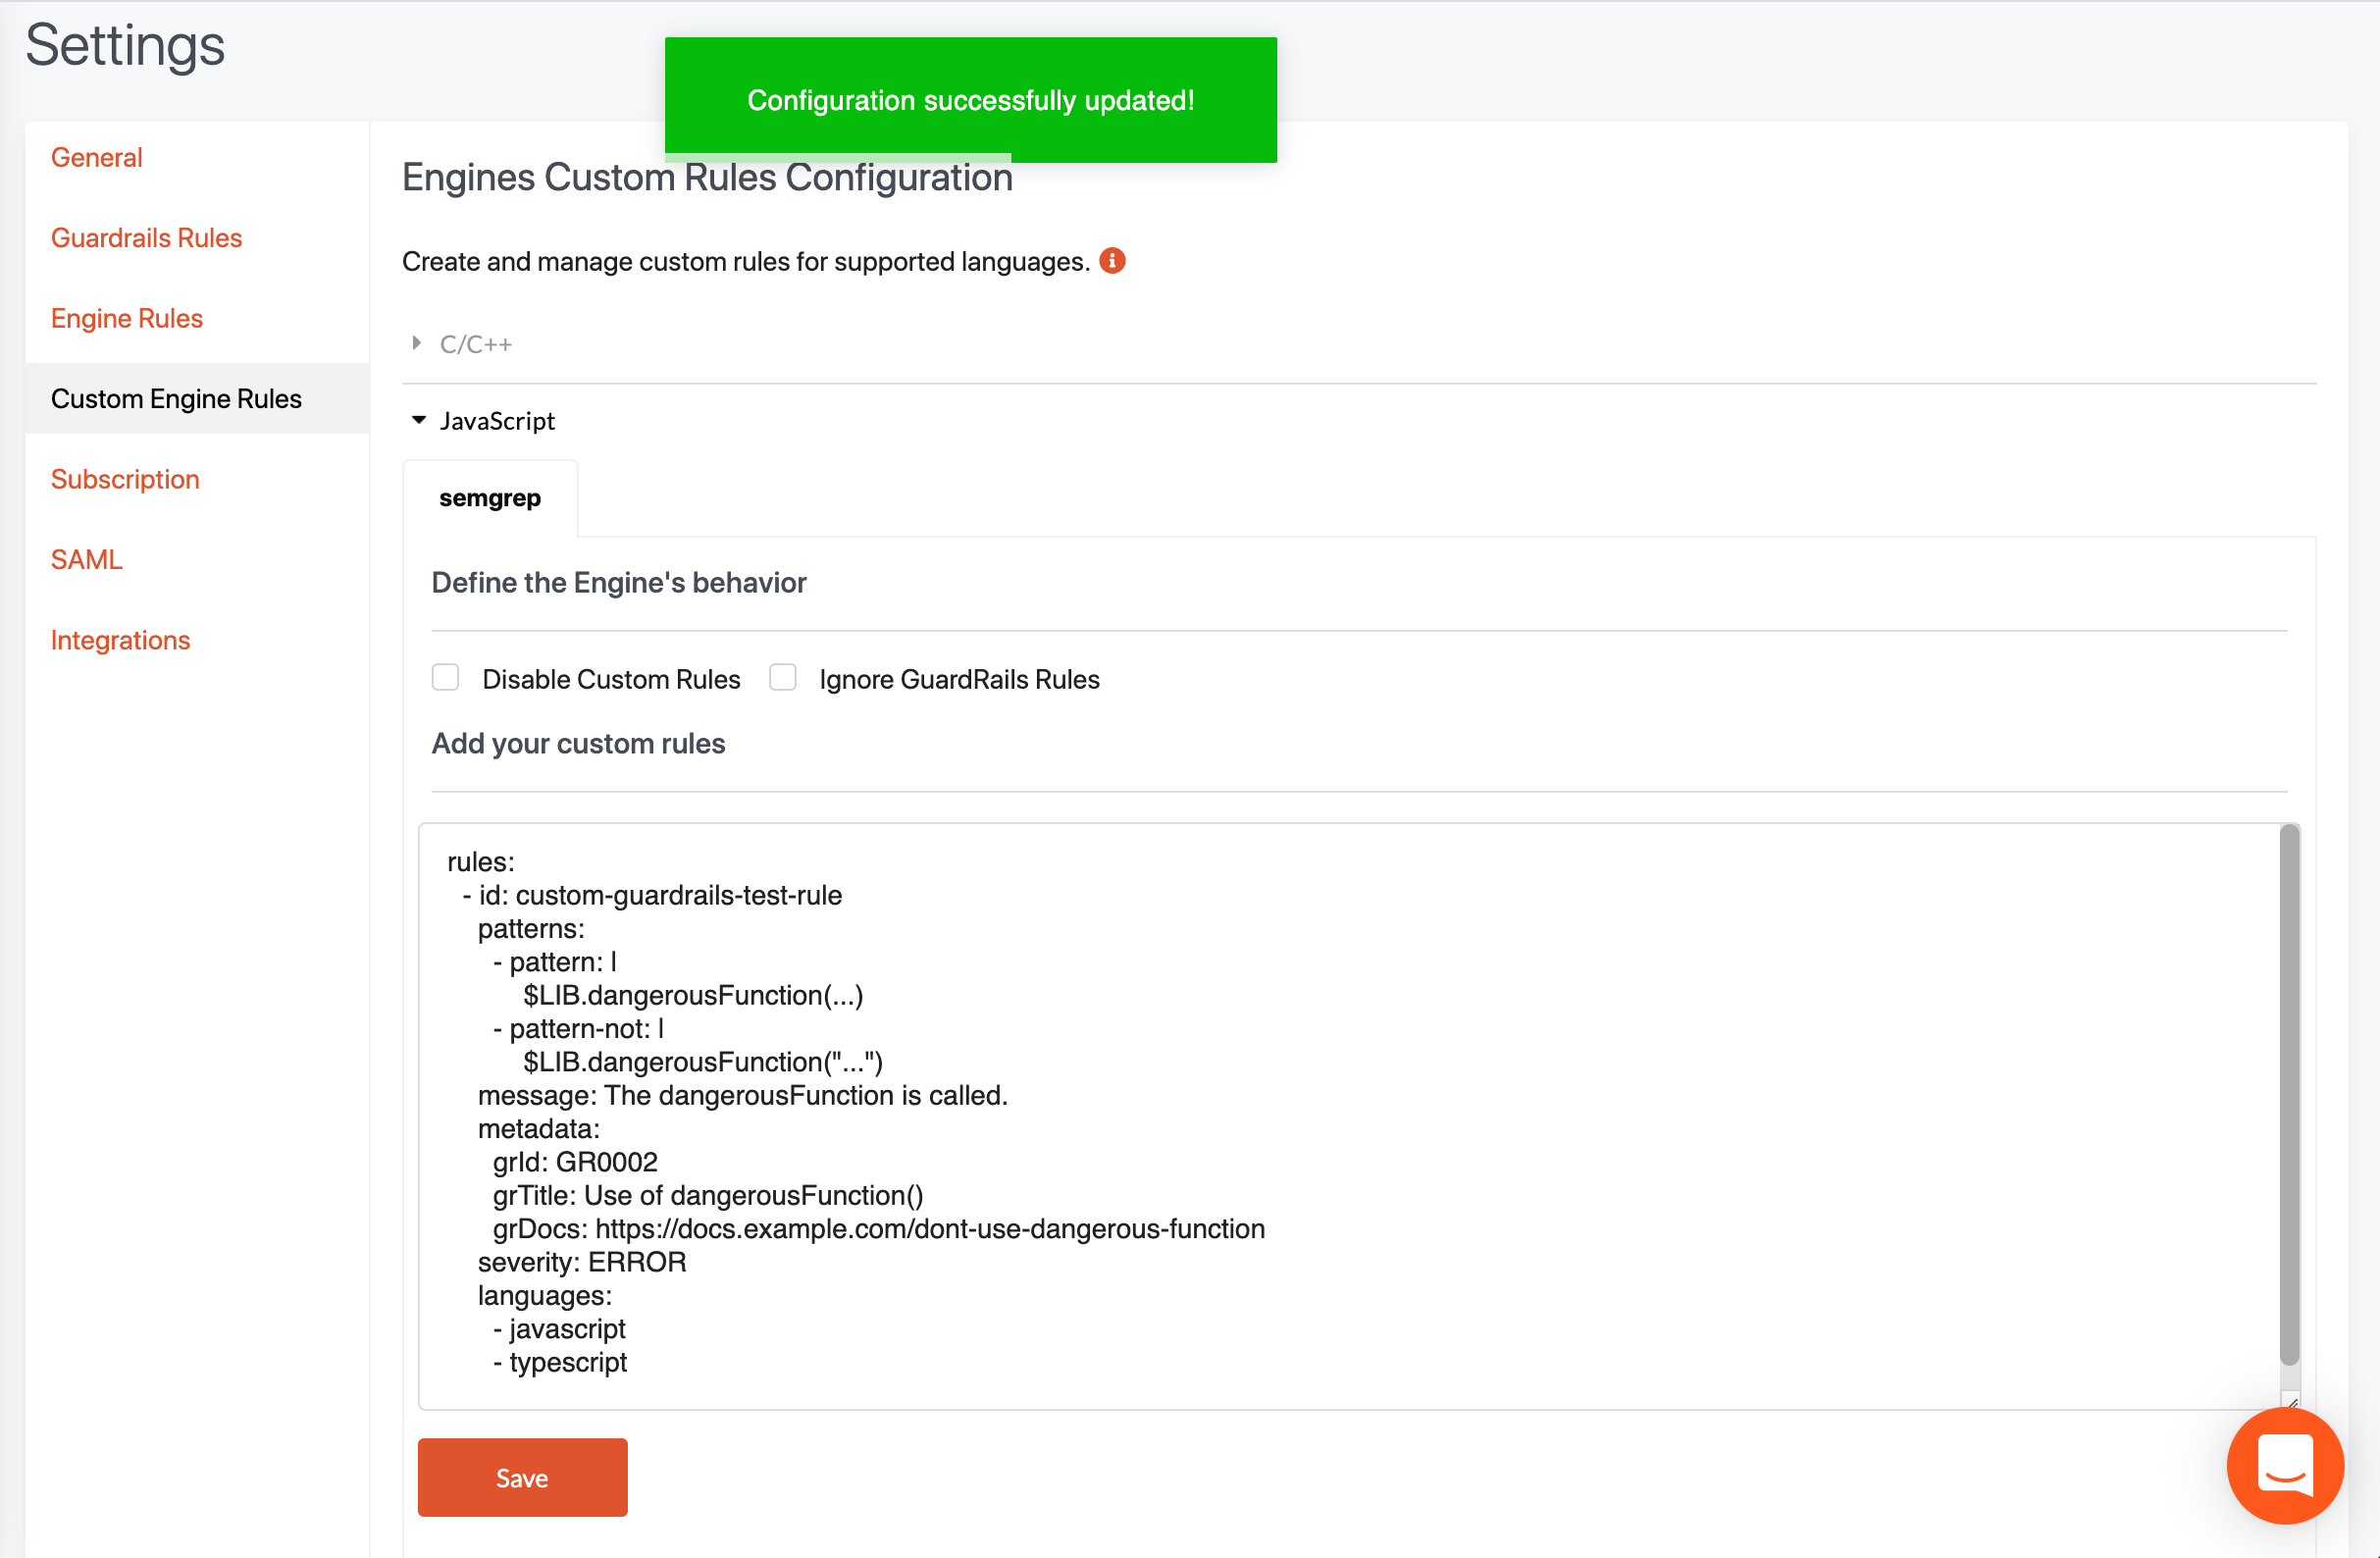The image size is (2380, 1558).
Task: Open the chat support bubble icon
Action: click(x=2284, y=1464)
